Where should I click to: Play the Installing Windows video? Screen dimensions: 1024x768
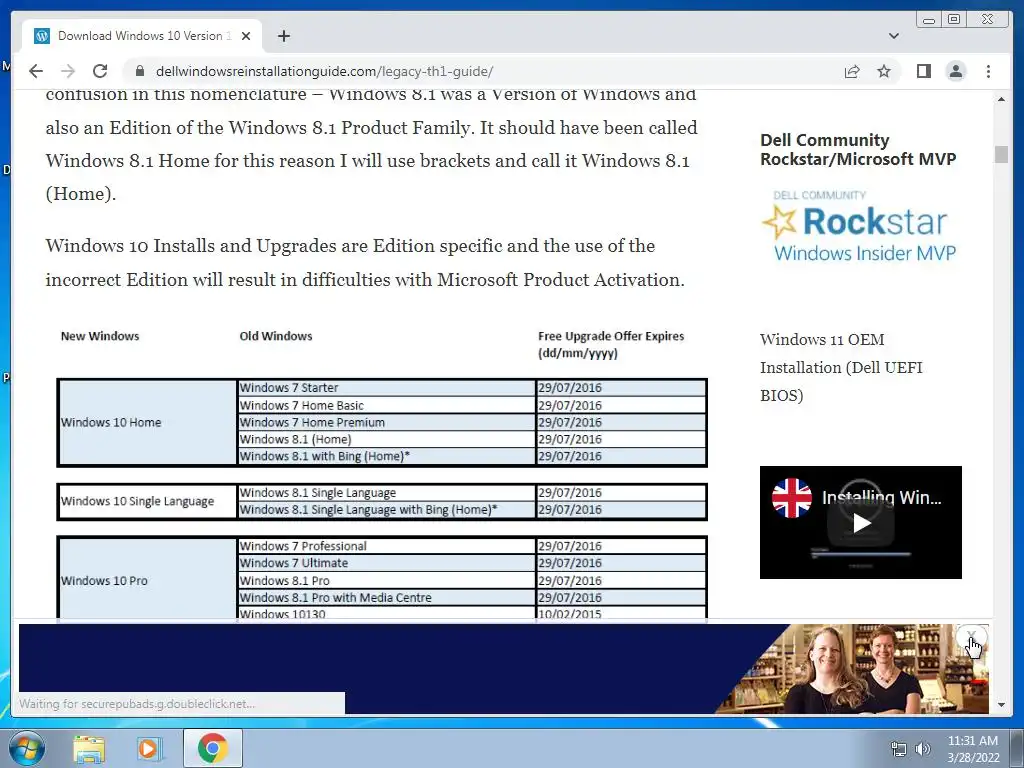tap(861, 523)
